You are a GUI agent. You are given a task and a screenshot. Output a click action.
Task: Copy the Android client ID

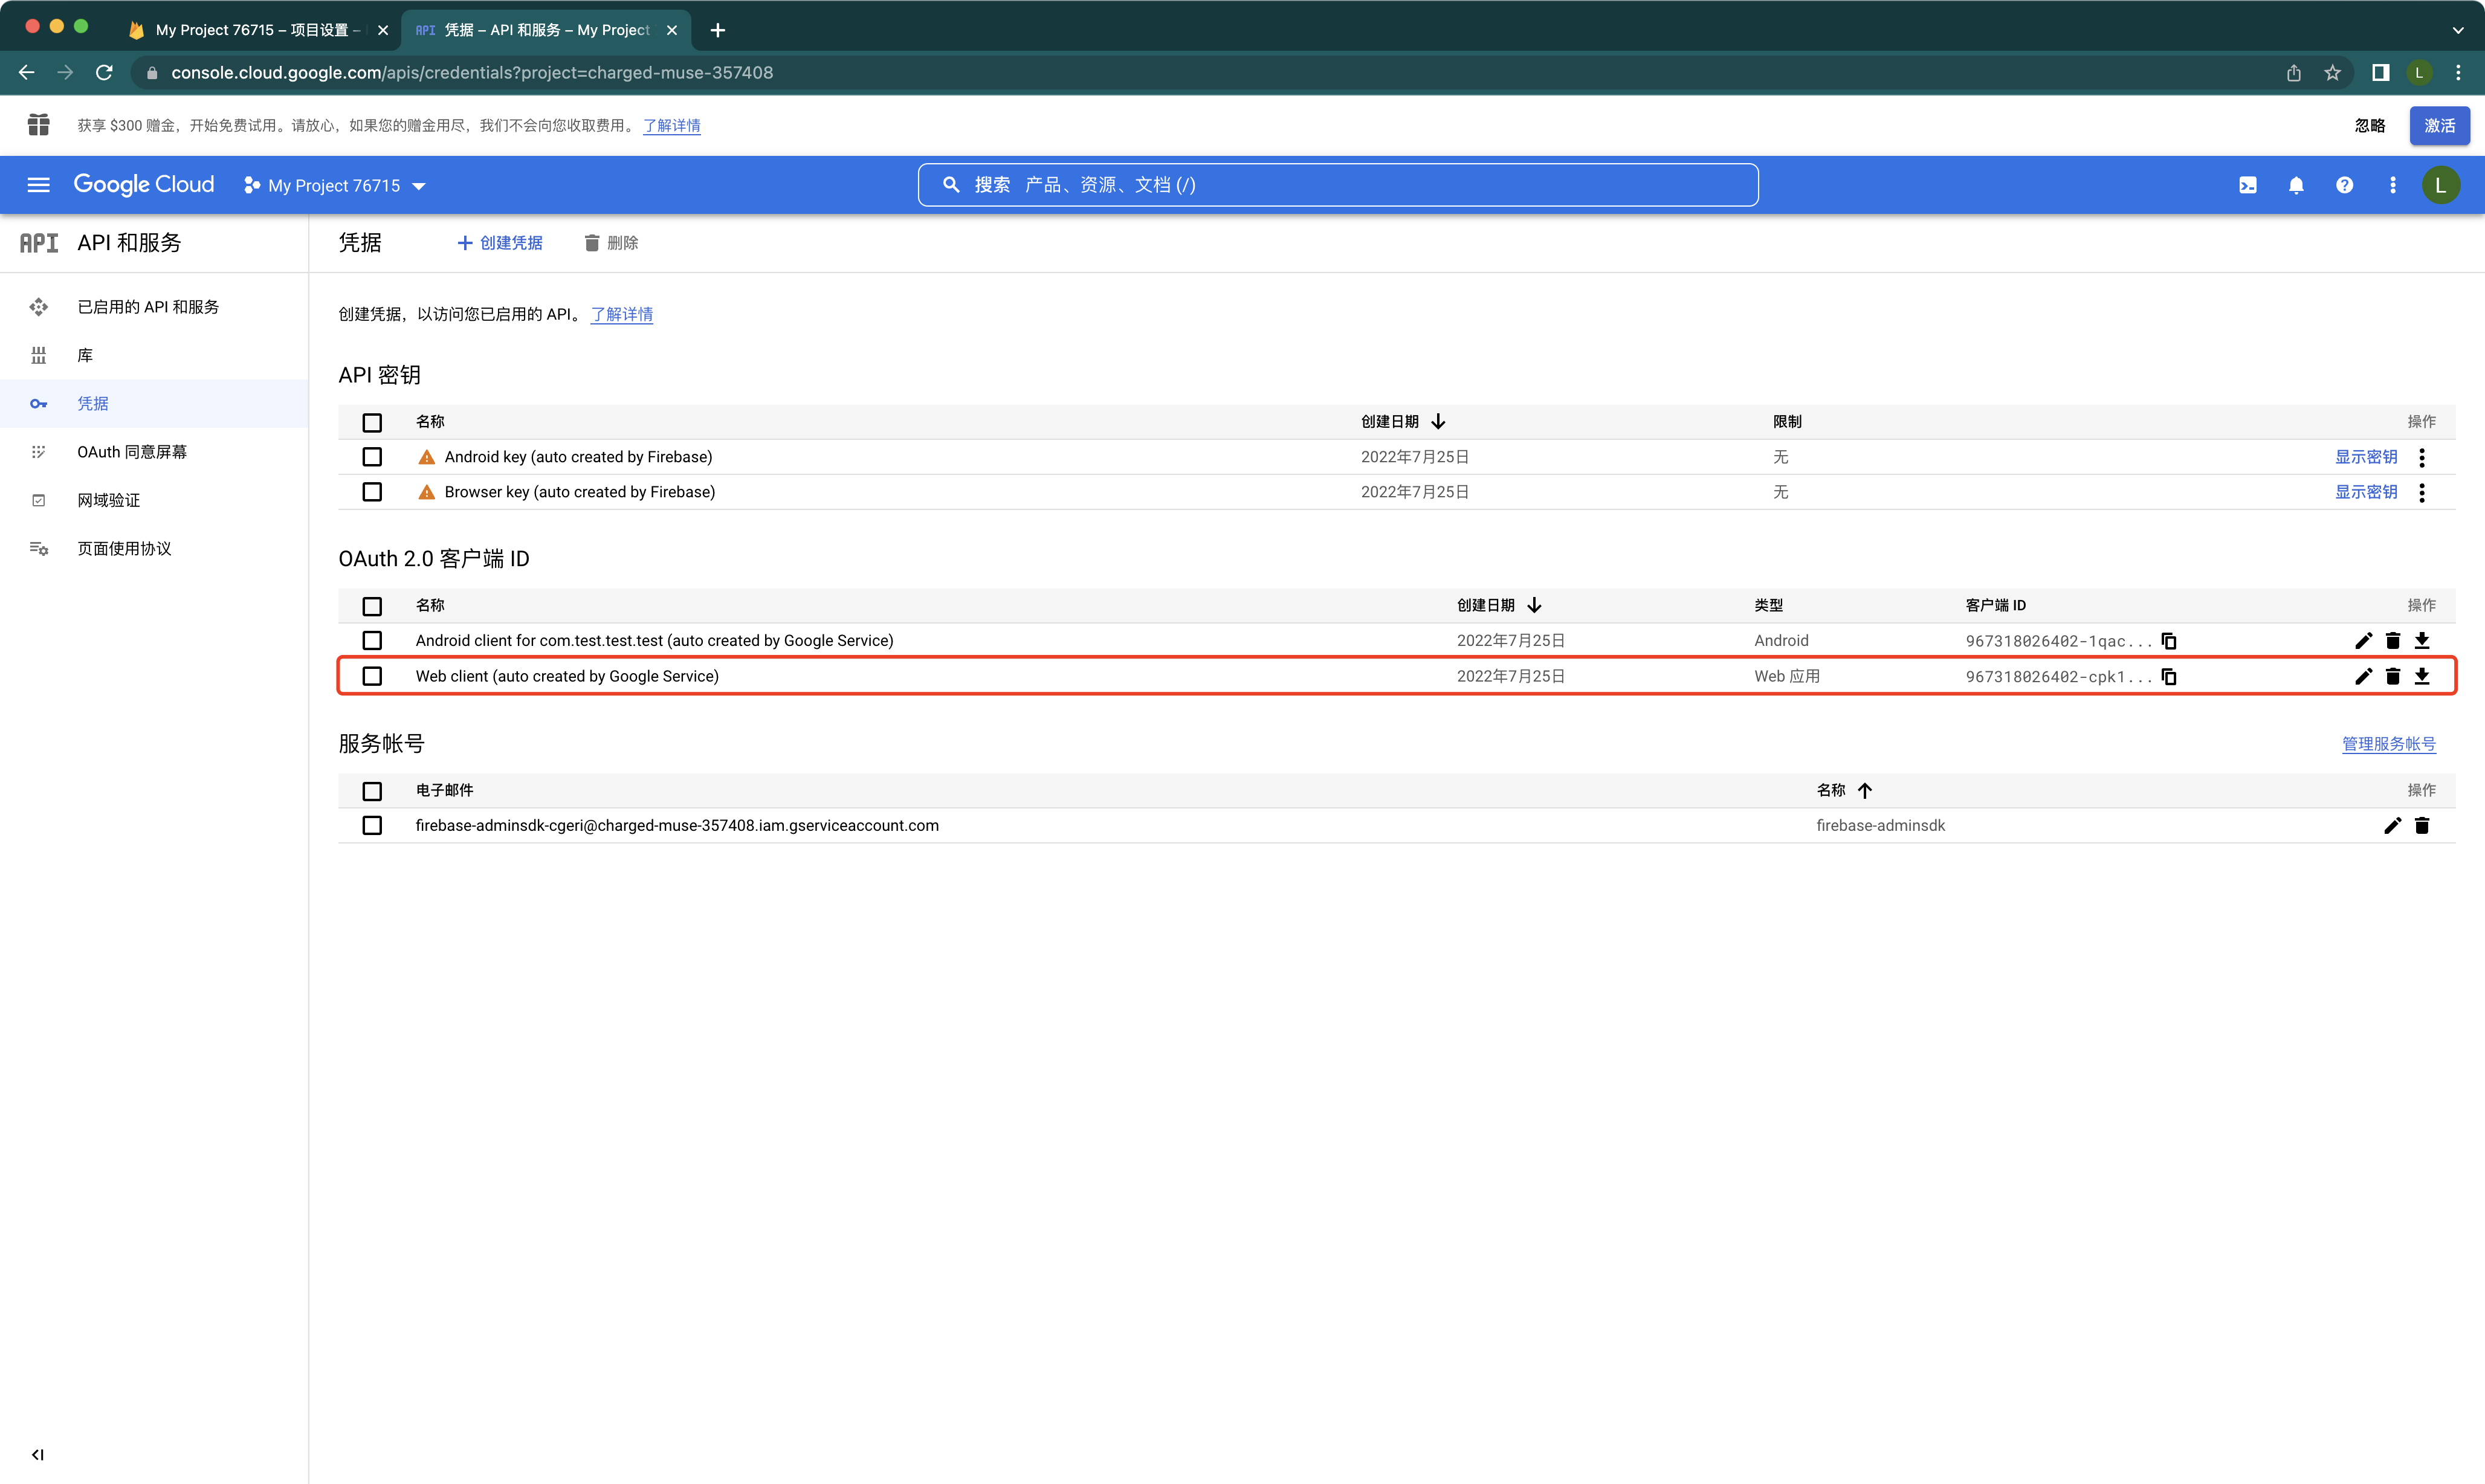pyautogui.click(x=2169, y=641)
